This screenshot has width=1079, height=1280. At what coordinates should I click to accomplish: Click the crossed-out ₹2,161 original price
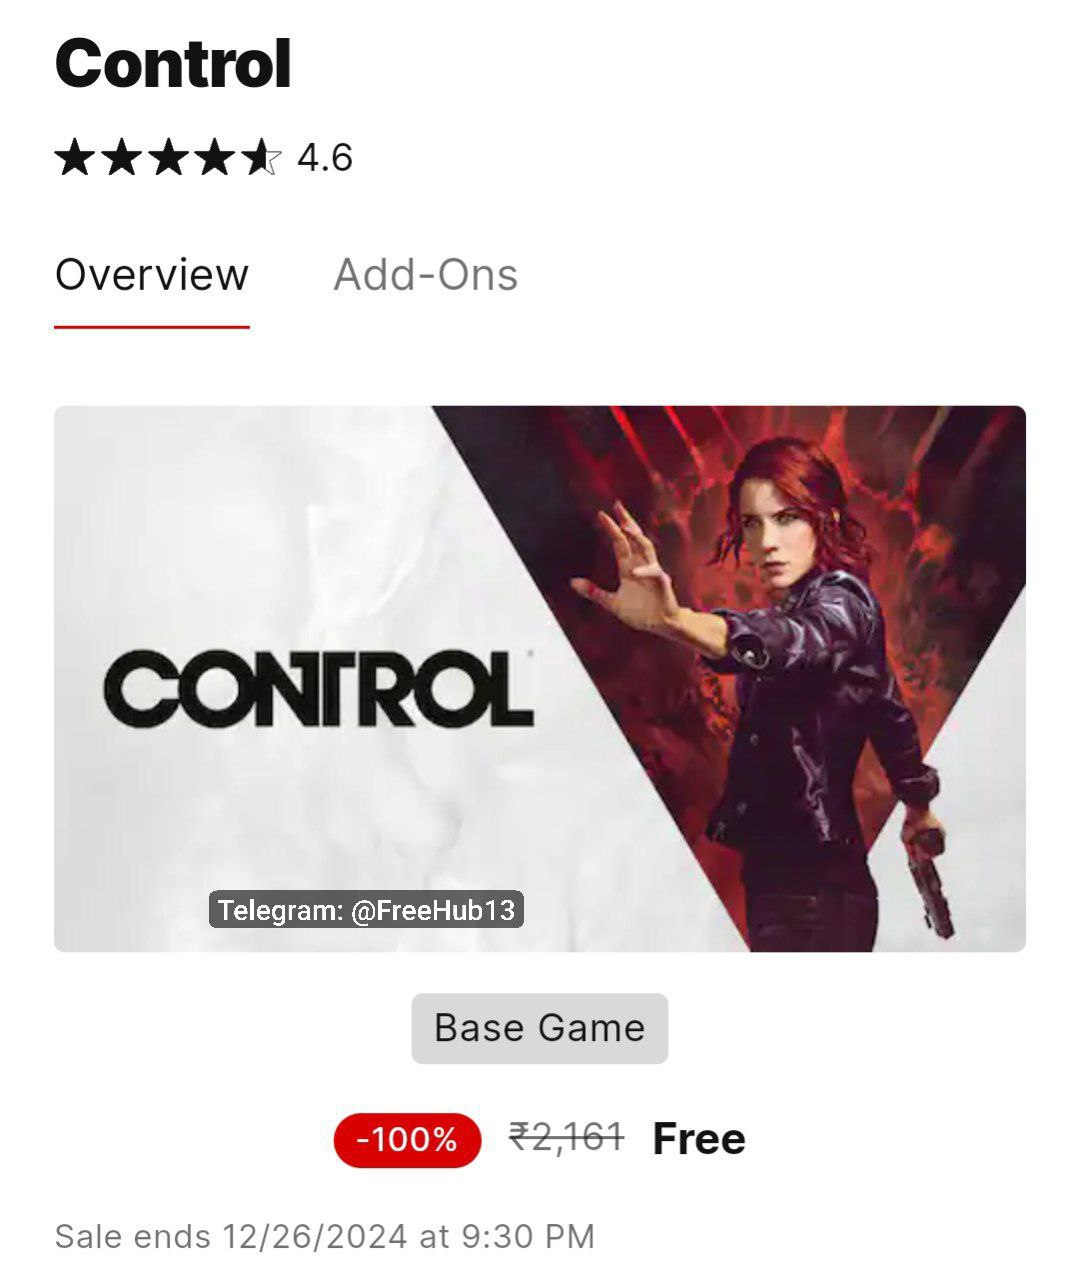click(x=567, y=1137)
